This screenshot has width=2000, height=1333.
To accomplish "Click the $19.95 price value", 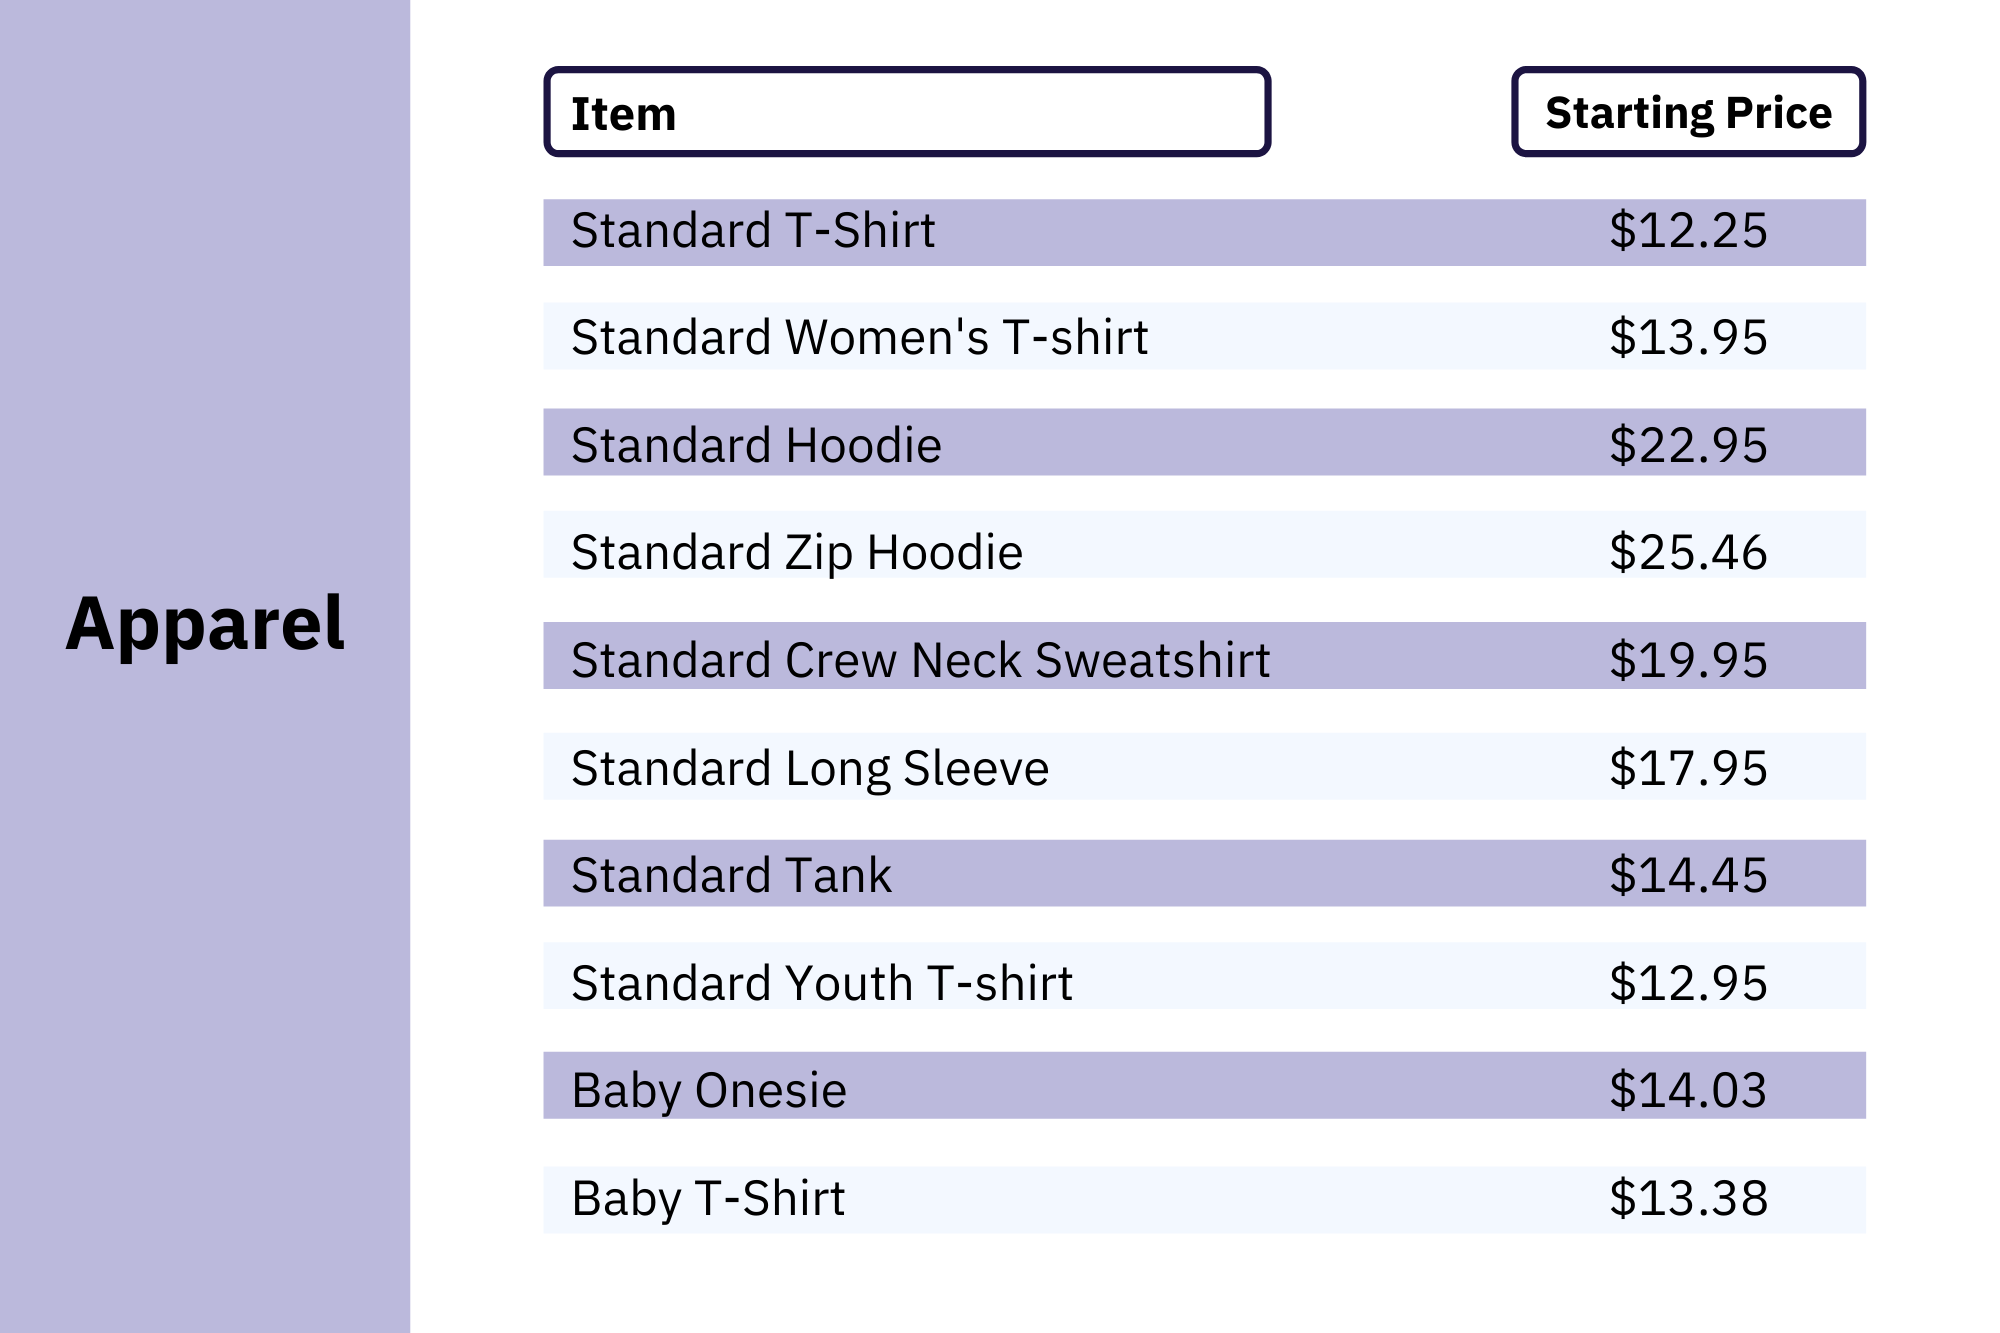I will point(1688,661).
